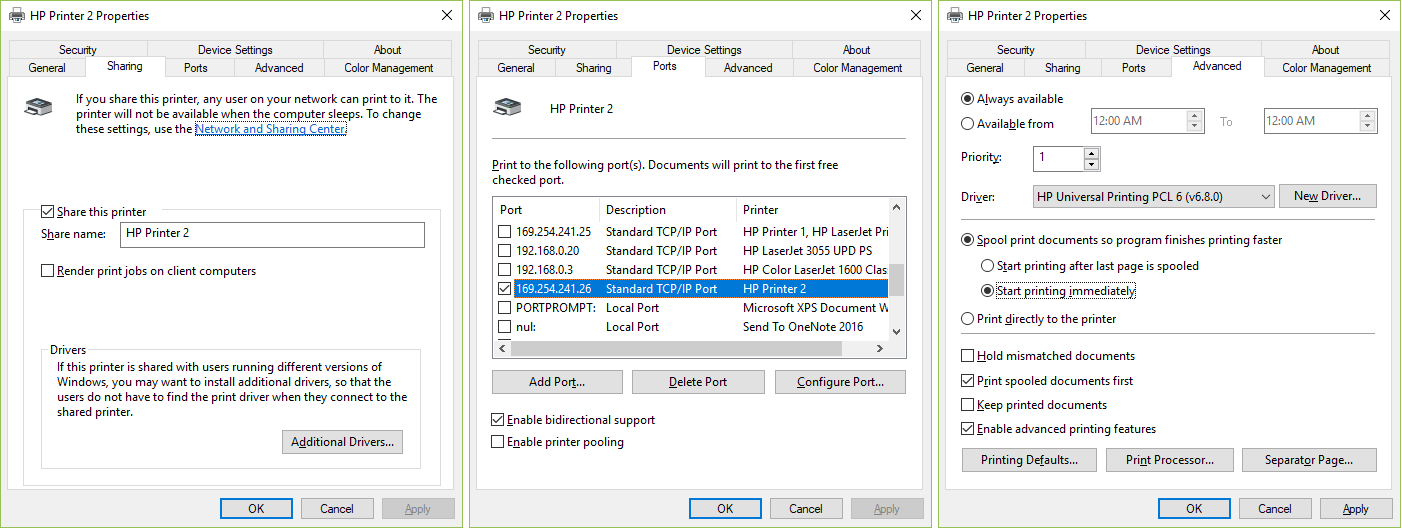Click title bar printer icon of left window
The height and width of the screenshot is (531, 1402).
pyautogui.click(x=17, y=15)
